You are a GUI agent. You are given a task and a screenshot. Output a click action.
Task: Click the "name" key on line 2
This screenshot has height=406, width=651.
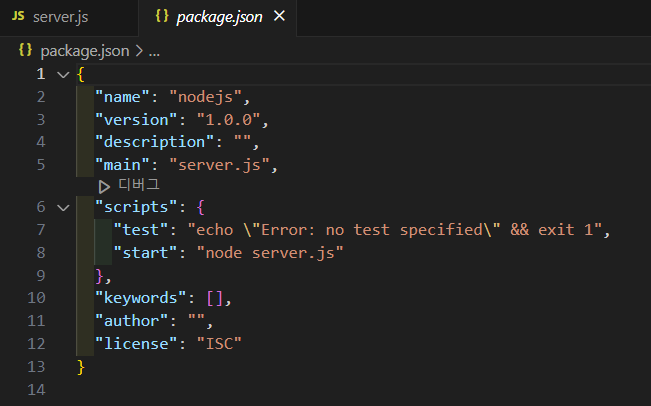122,97
